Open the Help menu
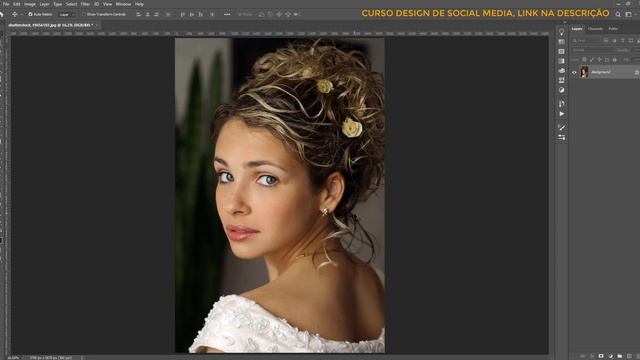The image size is (640, 360). pyautogui.click(x=139, y=4)
